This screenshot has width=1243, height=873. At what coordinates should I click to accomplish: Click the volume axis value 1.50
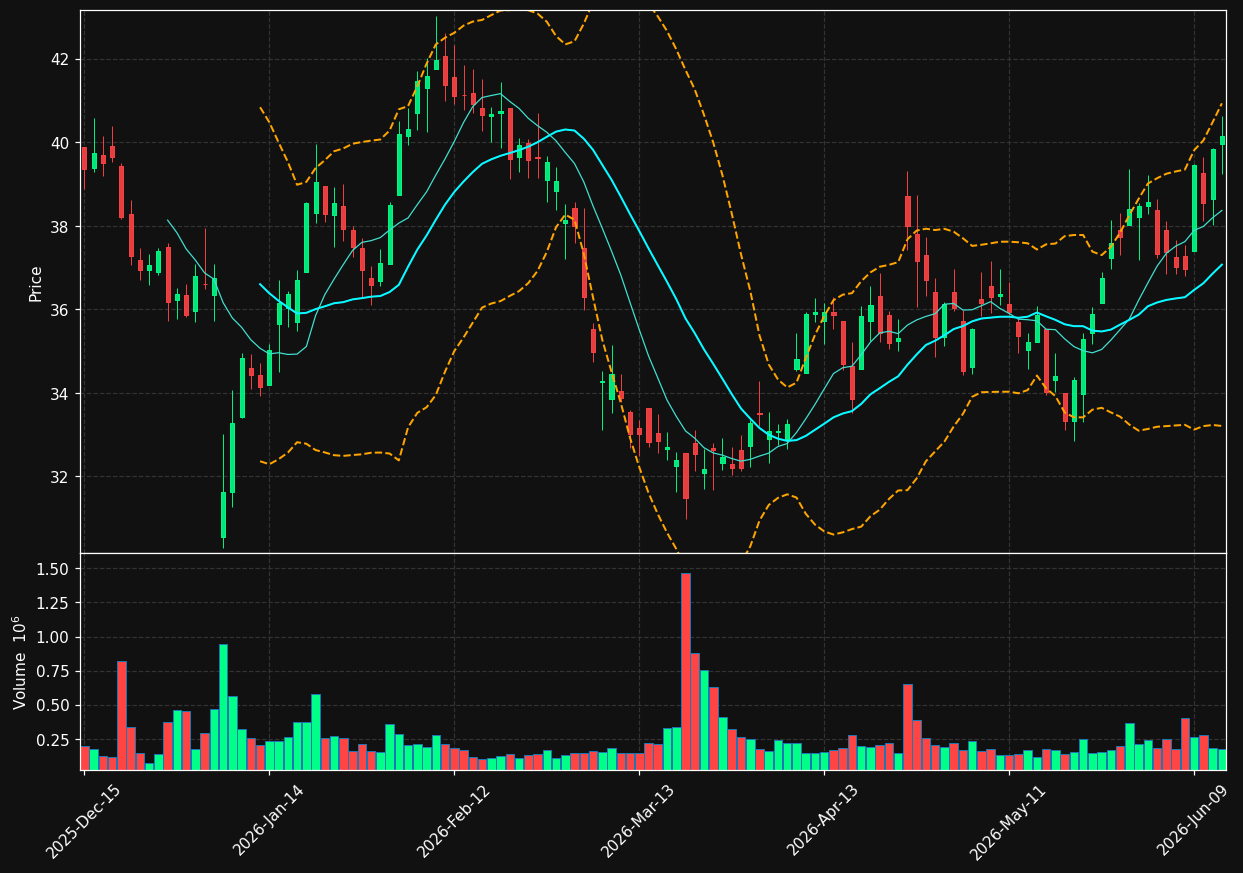(54, 569)
